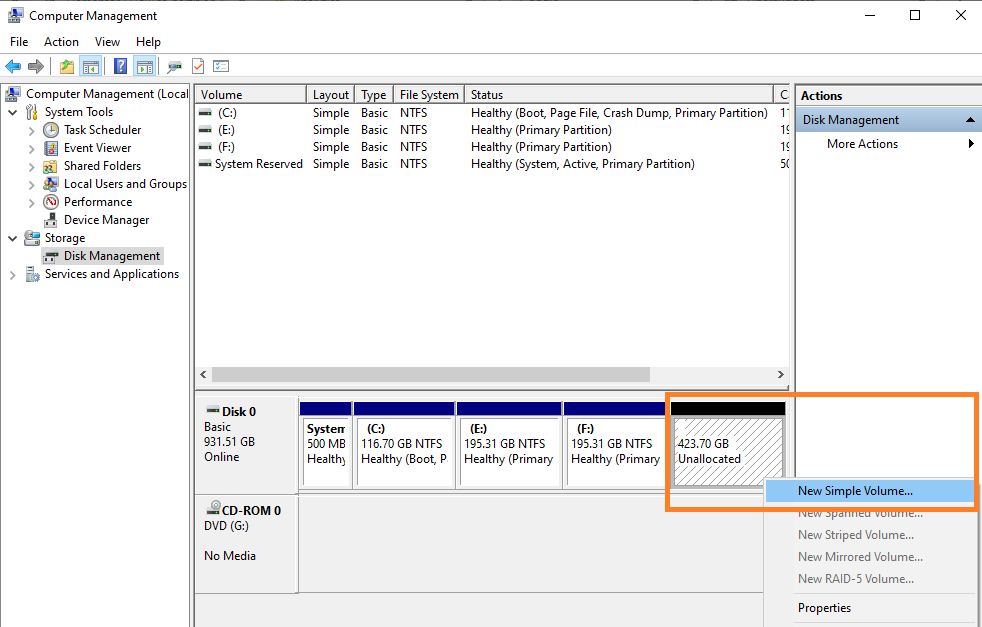
Task: Click the New Mirrored Volume menu entry
Action: click(869, 557)
